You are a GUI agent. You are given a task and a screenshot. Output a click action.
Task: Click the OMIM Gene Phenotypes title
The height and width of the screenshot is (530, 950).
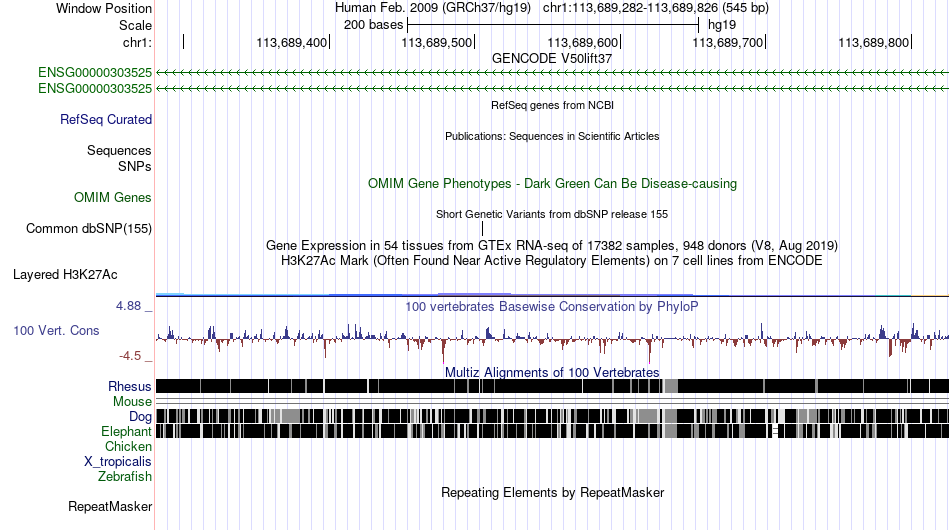pos(552,184)
